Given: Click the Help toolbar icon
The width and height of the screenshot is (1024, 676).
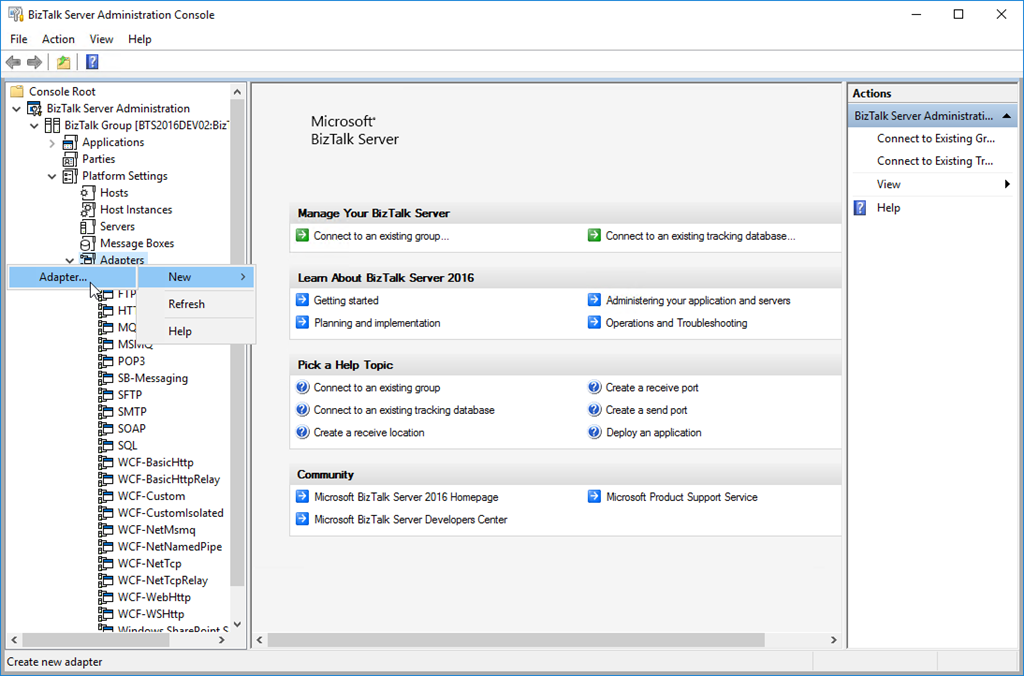Looking at the screenshot, I should tap(92, 61).
